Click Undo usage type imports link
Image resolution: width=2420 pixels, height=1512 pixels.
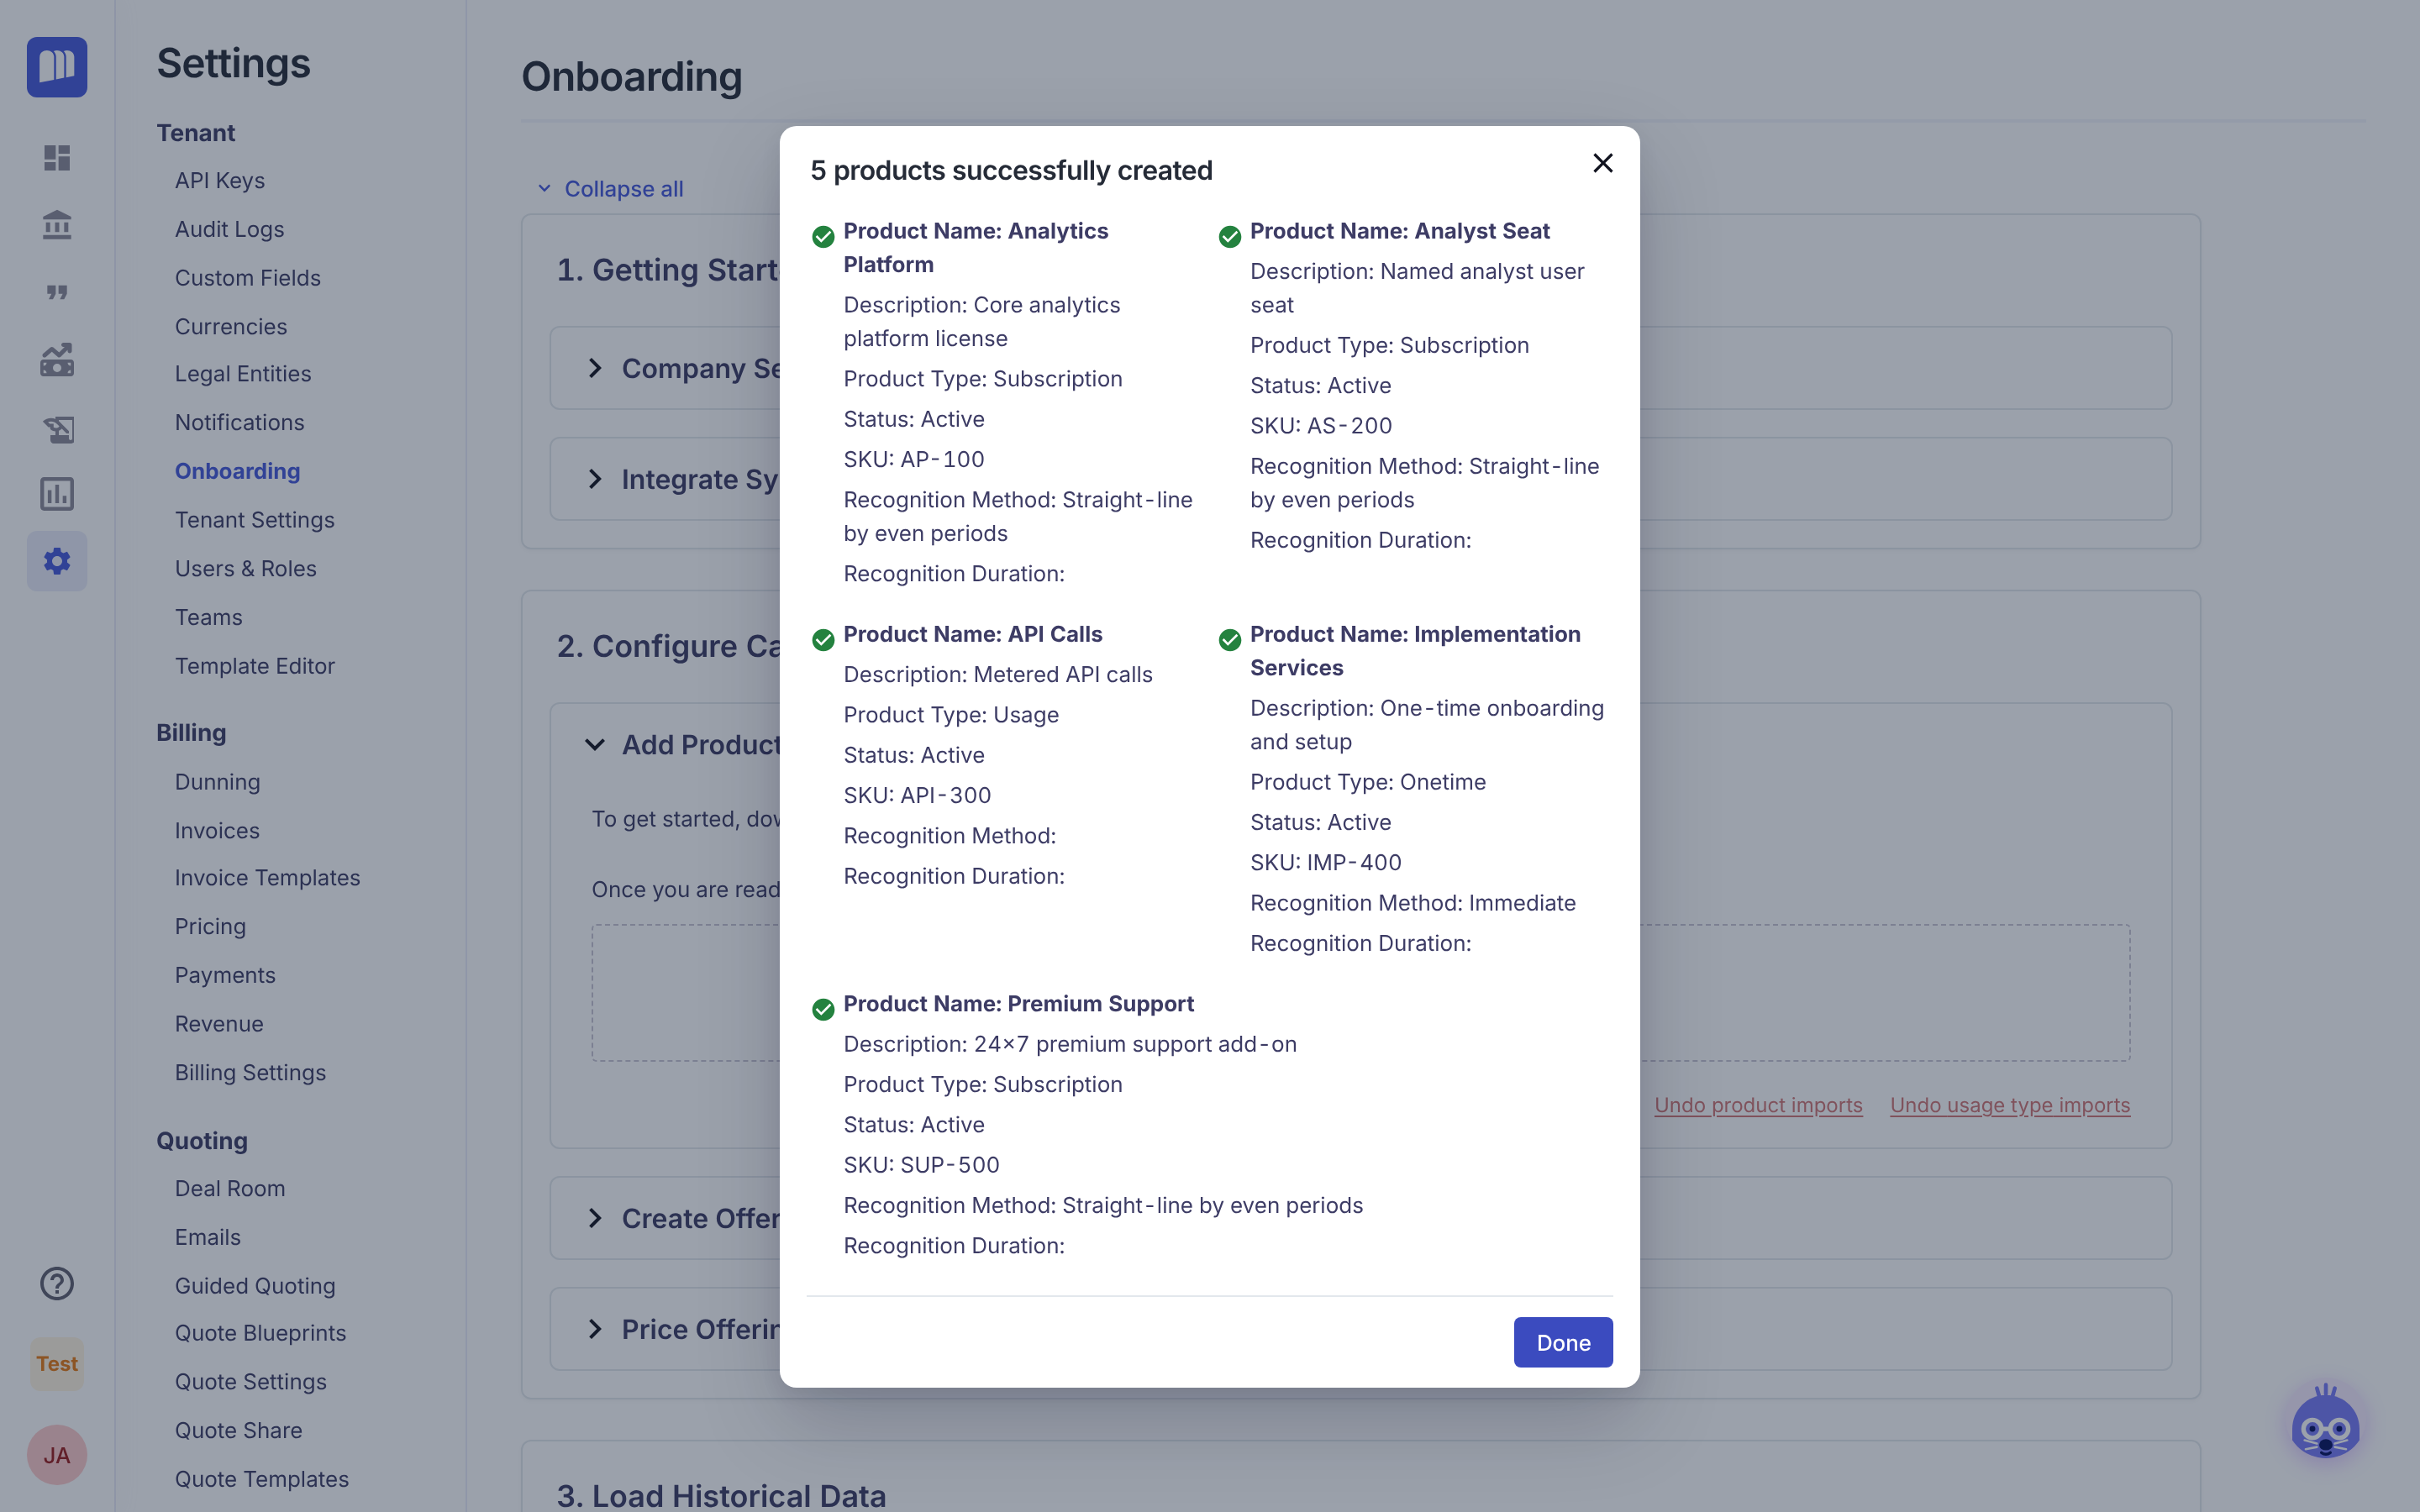tap(2010, 1105)
